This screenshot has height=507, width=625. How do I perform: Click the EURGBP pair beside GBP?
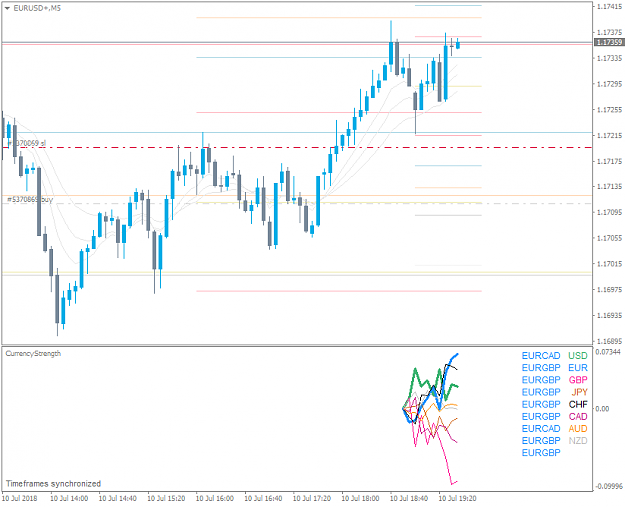coord(541,380)
